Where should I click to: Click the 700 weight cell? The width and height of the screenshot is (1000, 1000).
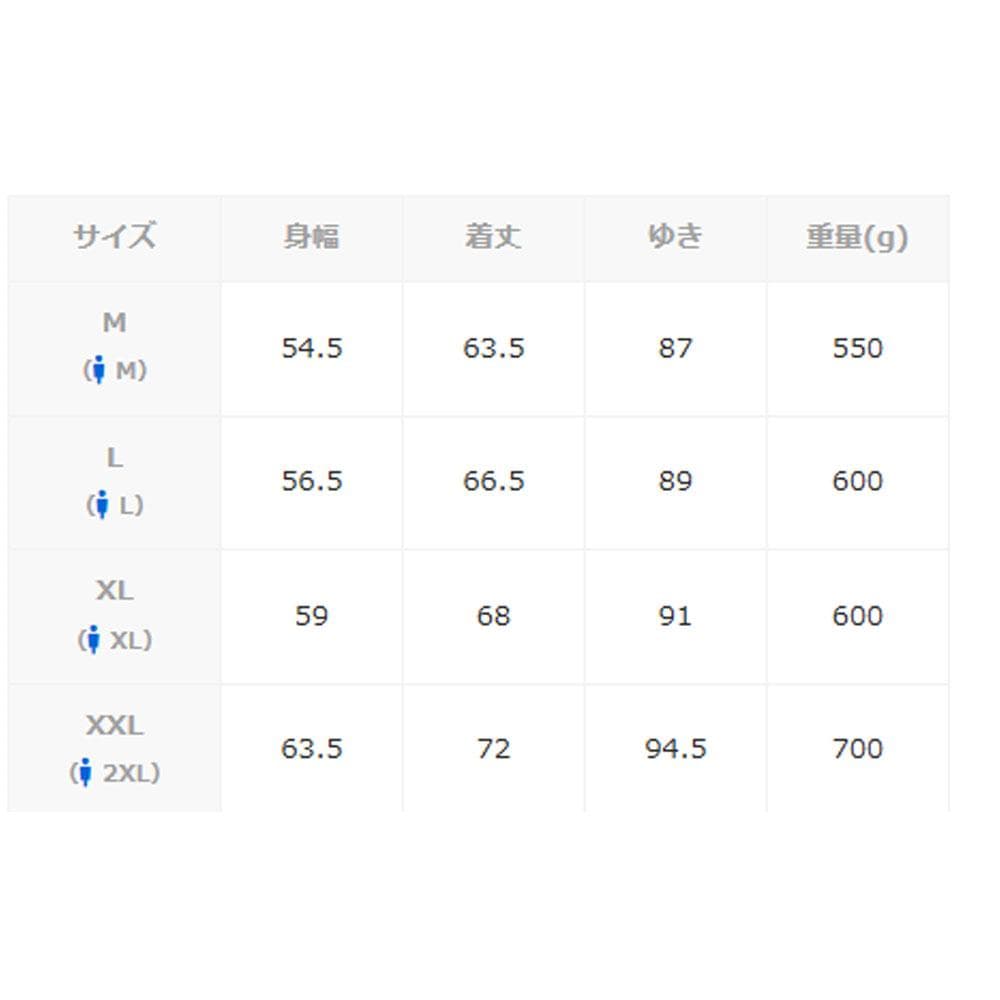(x=857, y=748)
